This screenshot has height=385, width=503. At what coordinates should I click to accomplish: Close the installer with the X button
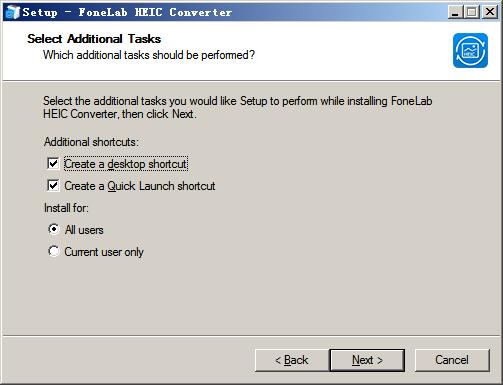[x=489, y=12]
